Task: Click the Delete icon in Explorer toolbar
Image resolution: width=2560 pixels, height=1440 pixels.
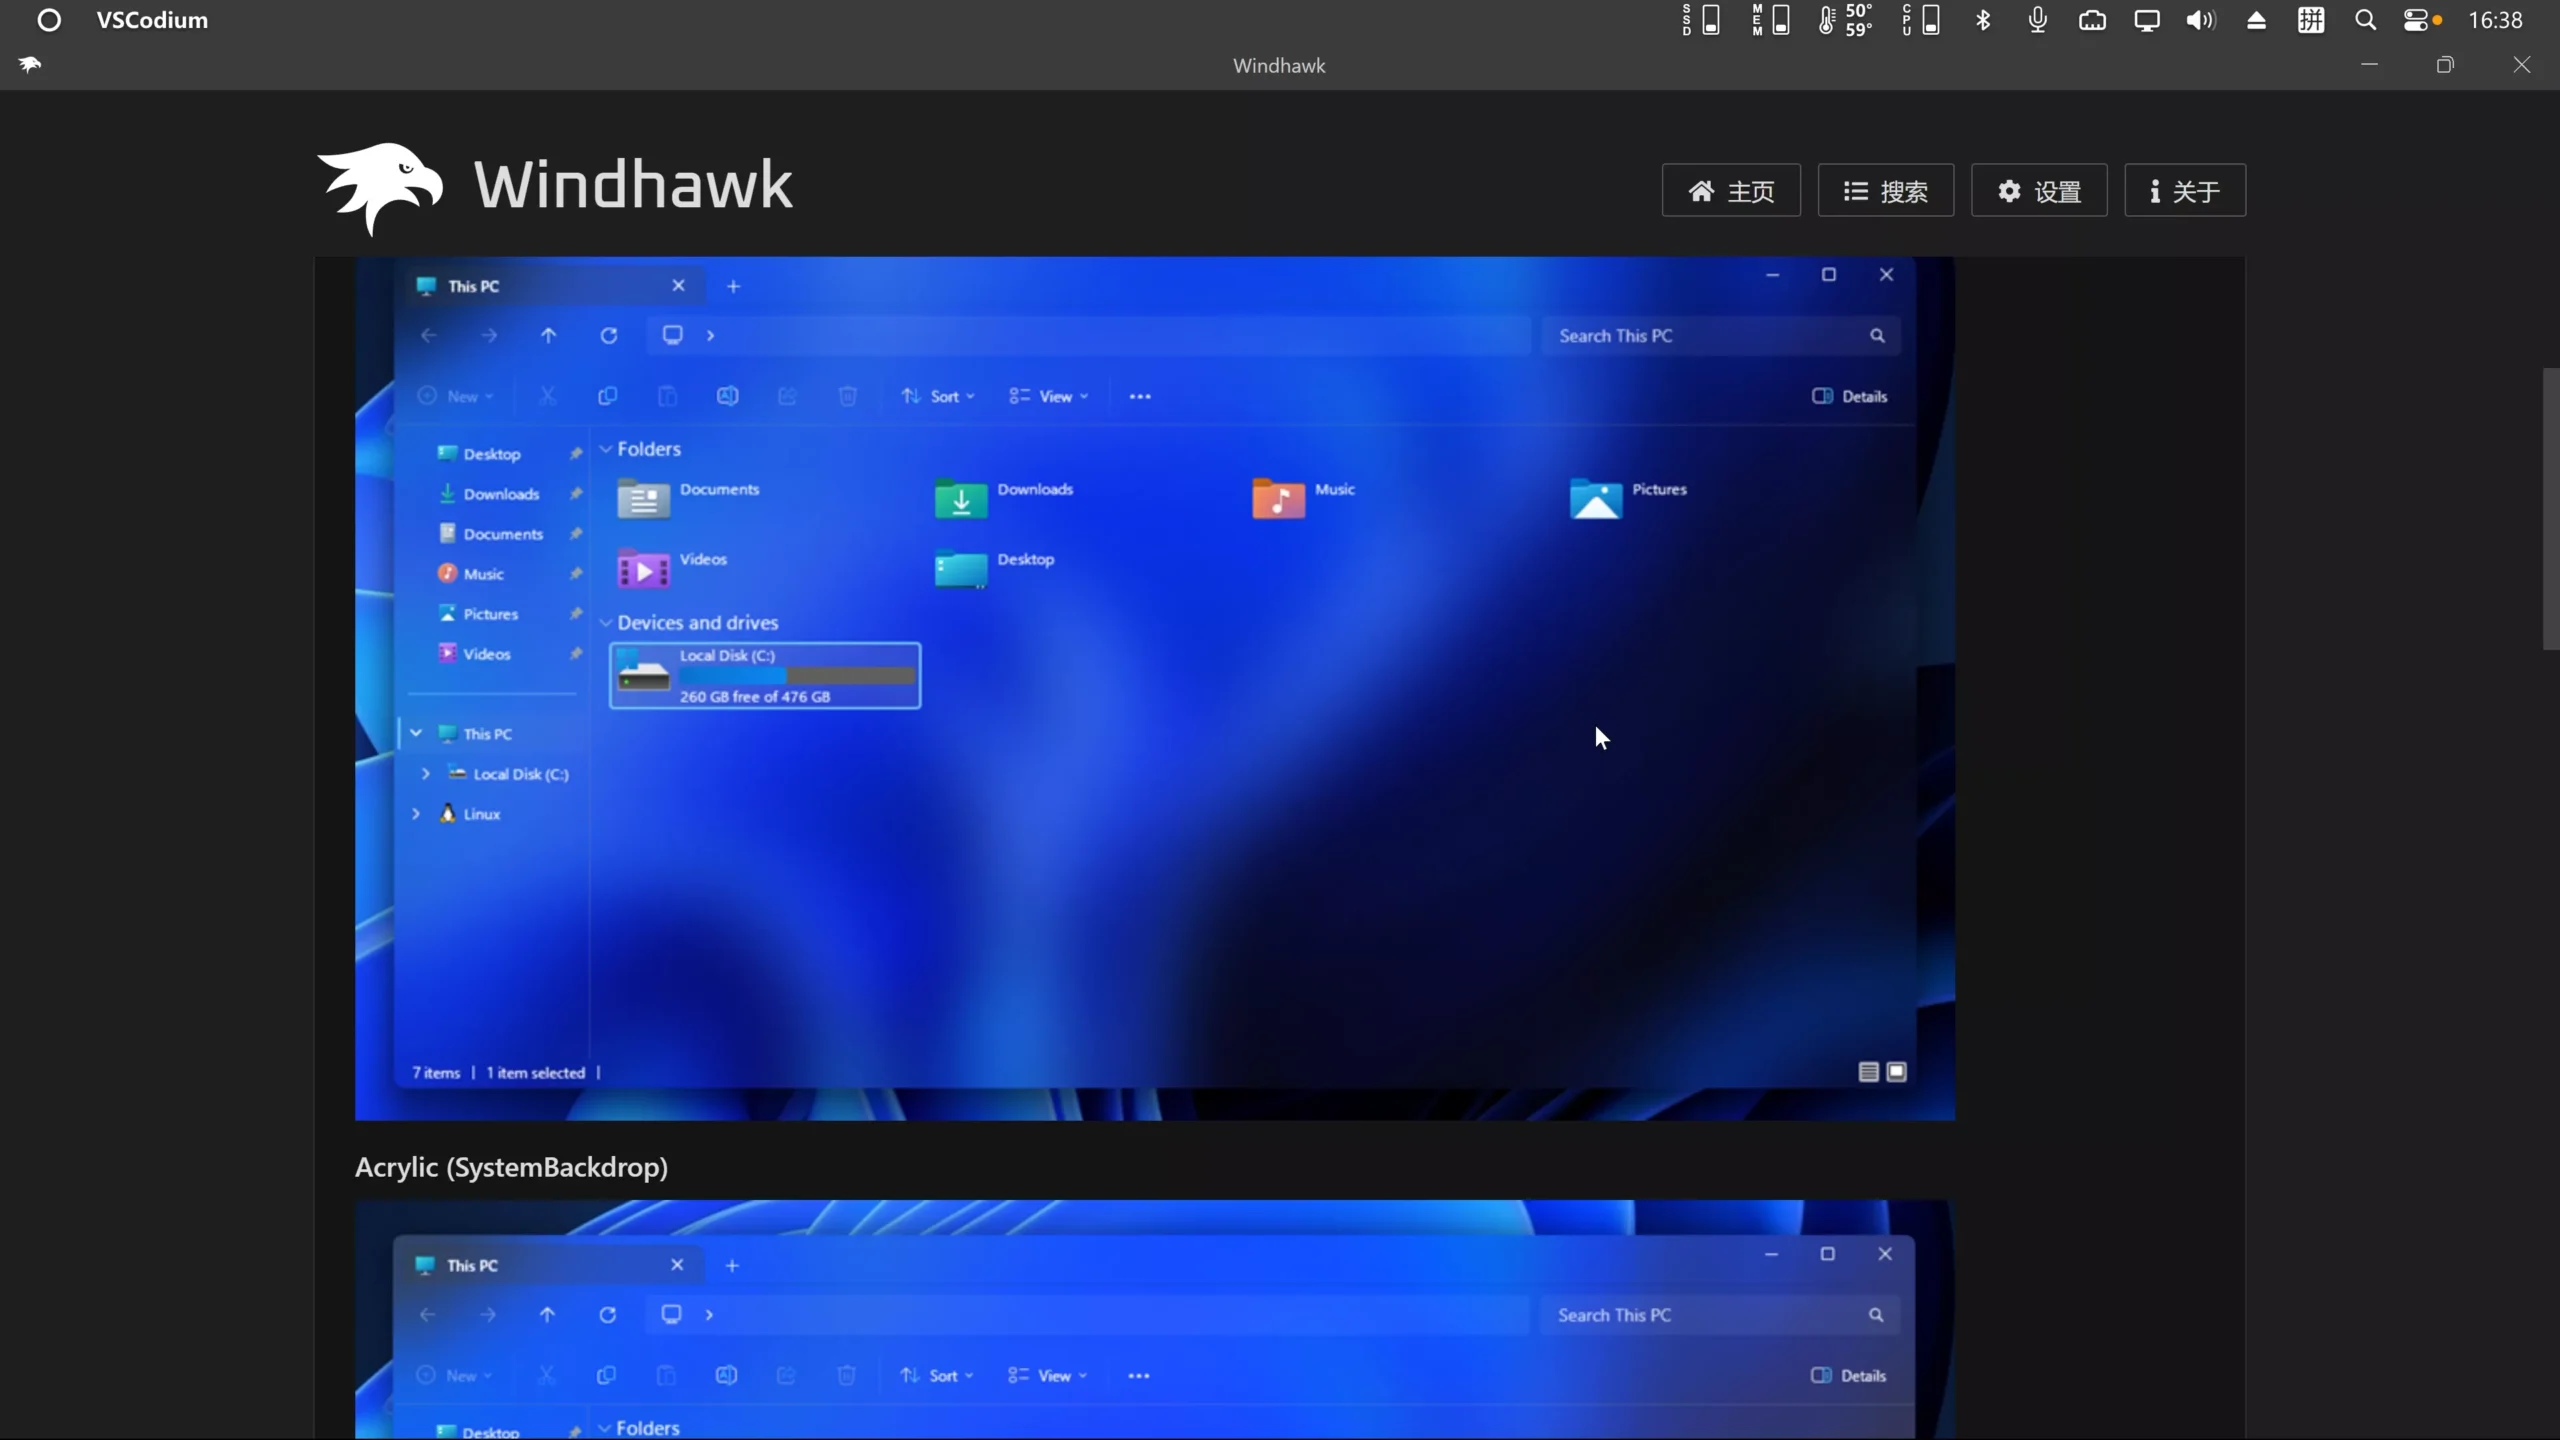Action: coord(847,395)
